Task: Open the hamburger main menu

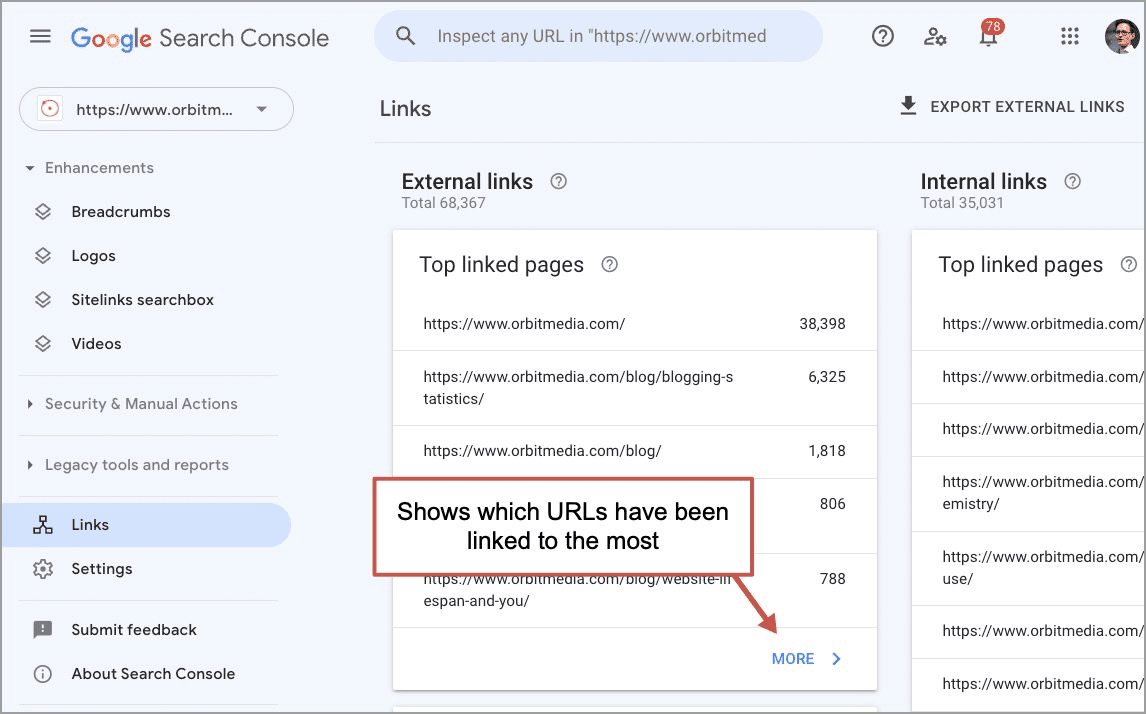Action: pyautogui.click(x=40, y=37)
